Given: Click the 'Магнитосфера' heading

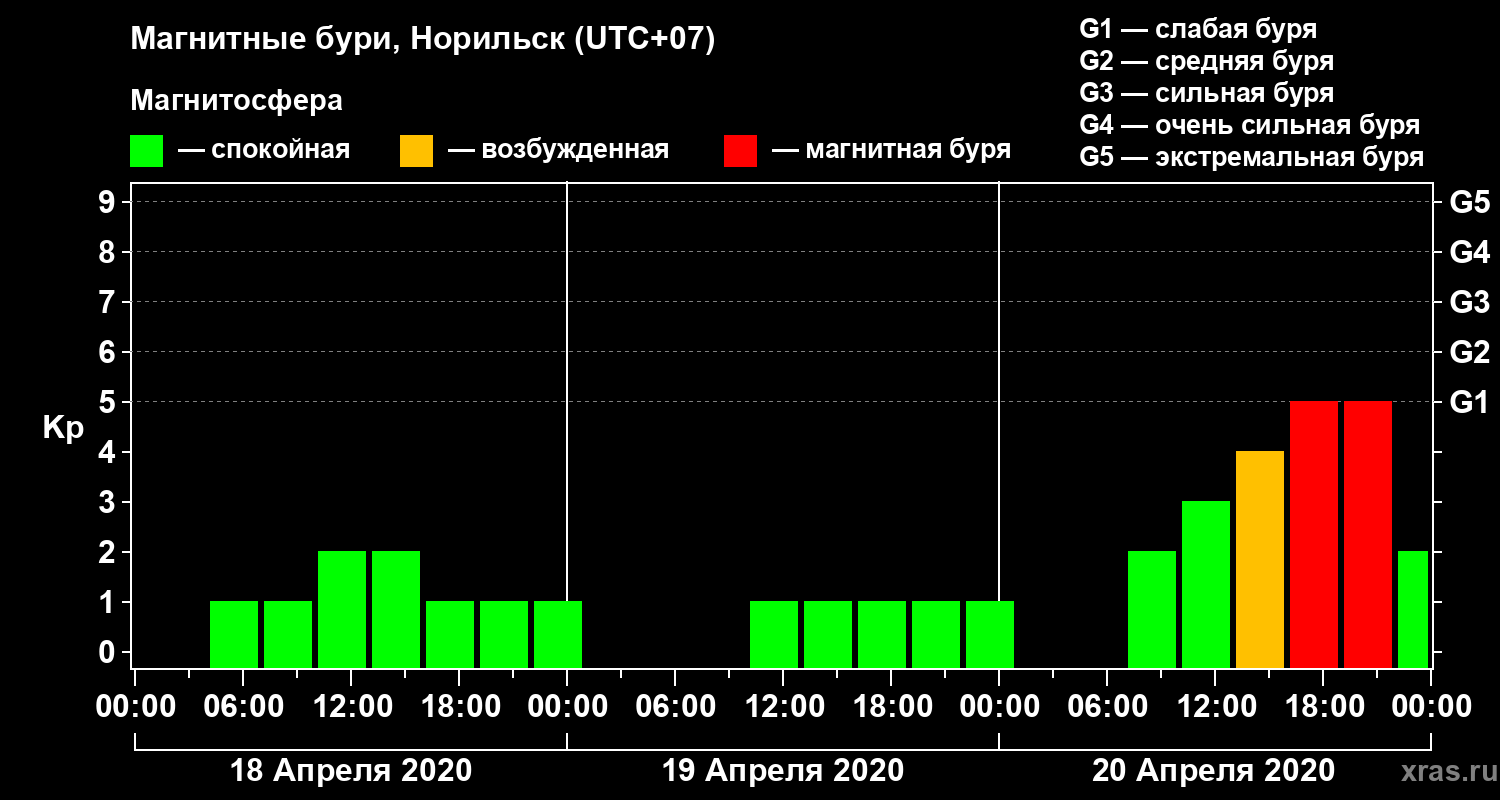Looking at the screenshot, I should point(236,101).
